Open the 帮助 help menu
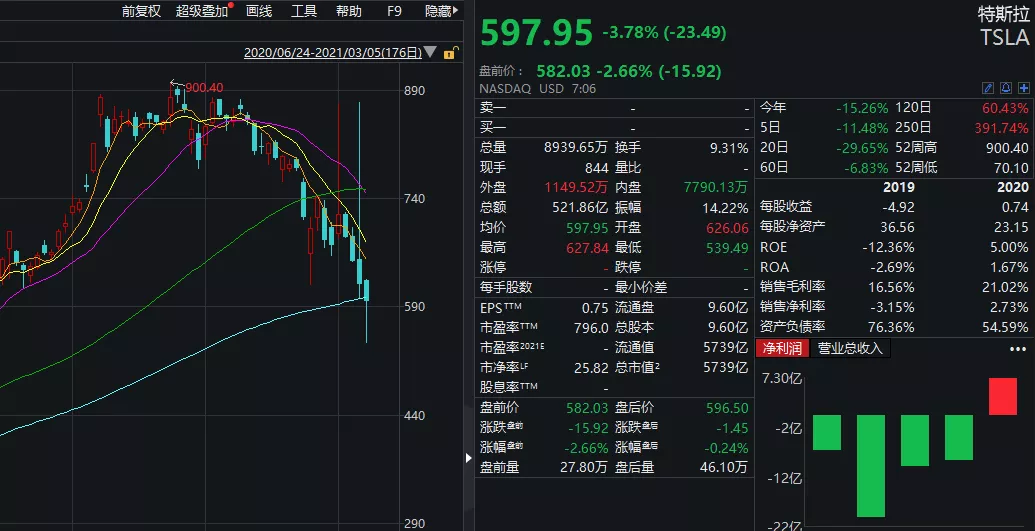1035x531 pixels. [x=349, y=11]
